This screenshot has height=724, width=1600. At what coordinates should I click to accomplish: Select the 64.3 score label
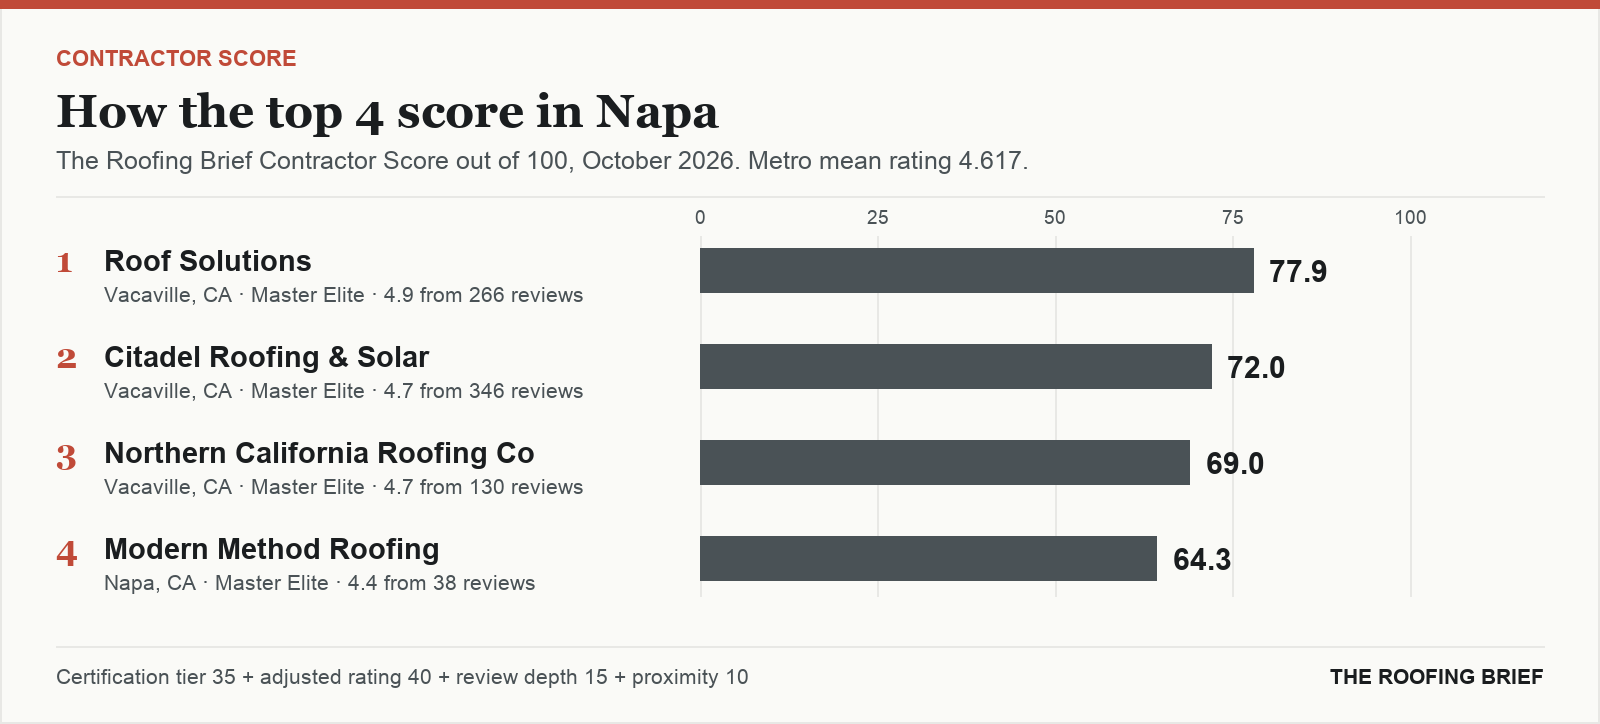tap(1202, 559)
